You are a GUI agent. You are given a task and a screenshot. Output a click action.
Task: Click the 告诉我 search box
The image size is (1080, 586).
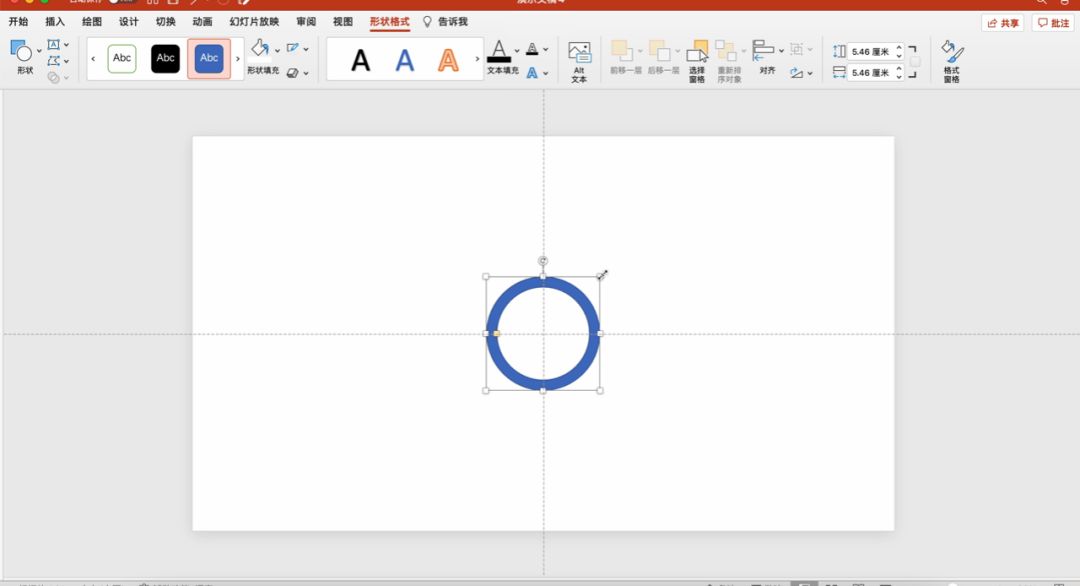[446, 21]
